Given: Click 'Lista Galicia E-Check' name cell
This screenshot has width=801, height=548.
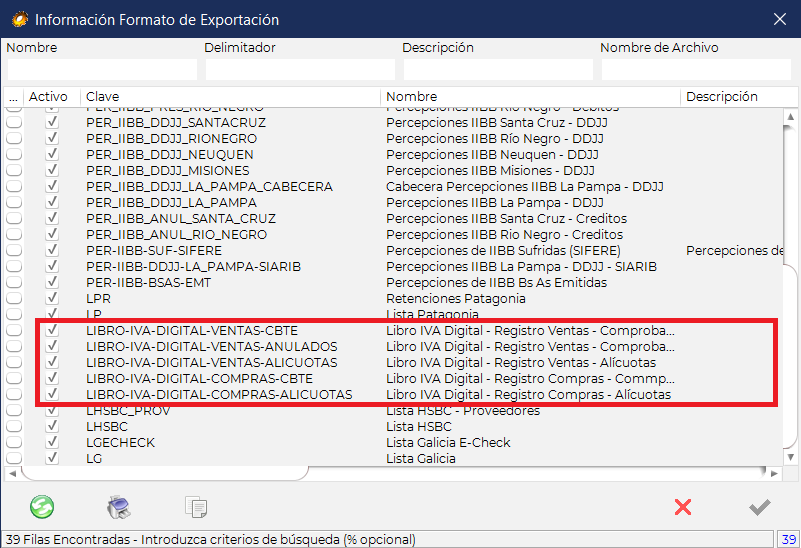Looking at the screenshot, I should point(448,442).
